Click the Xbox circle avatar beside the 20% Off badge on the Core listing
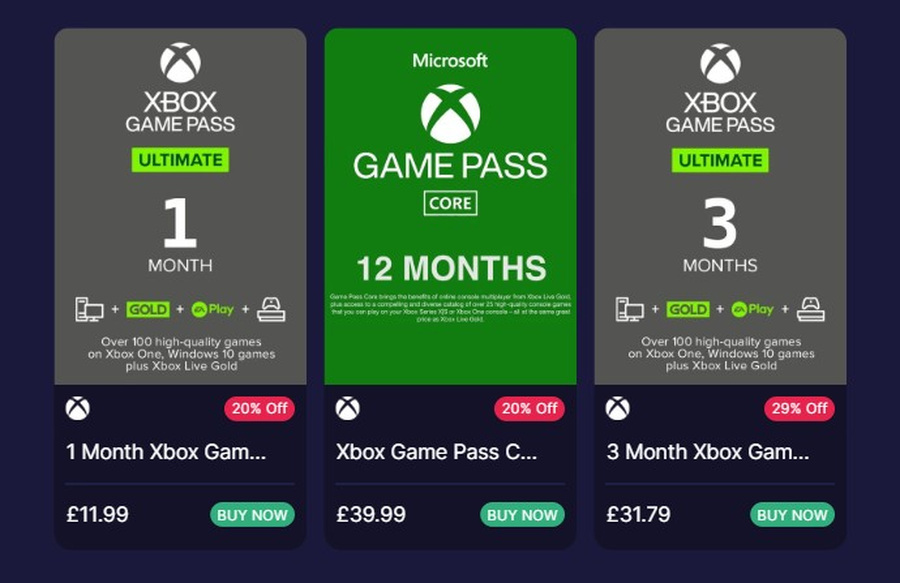The width and height of the screenshot is (900, 583). click(349, 409)
